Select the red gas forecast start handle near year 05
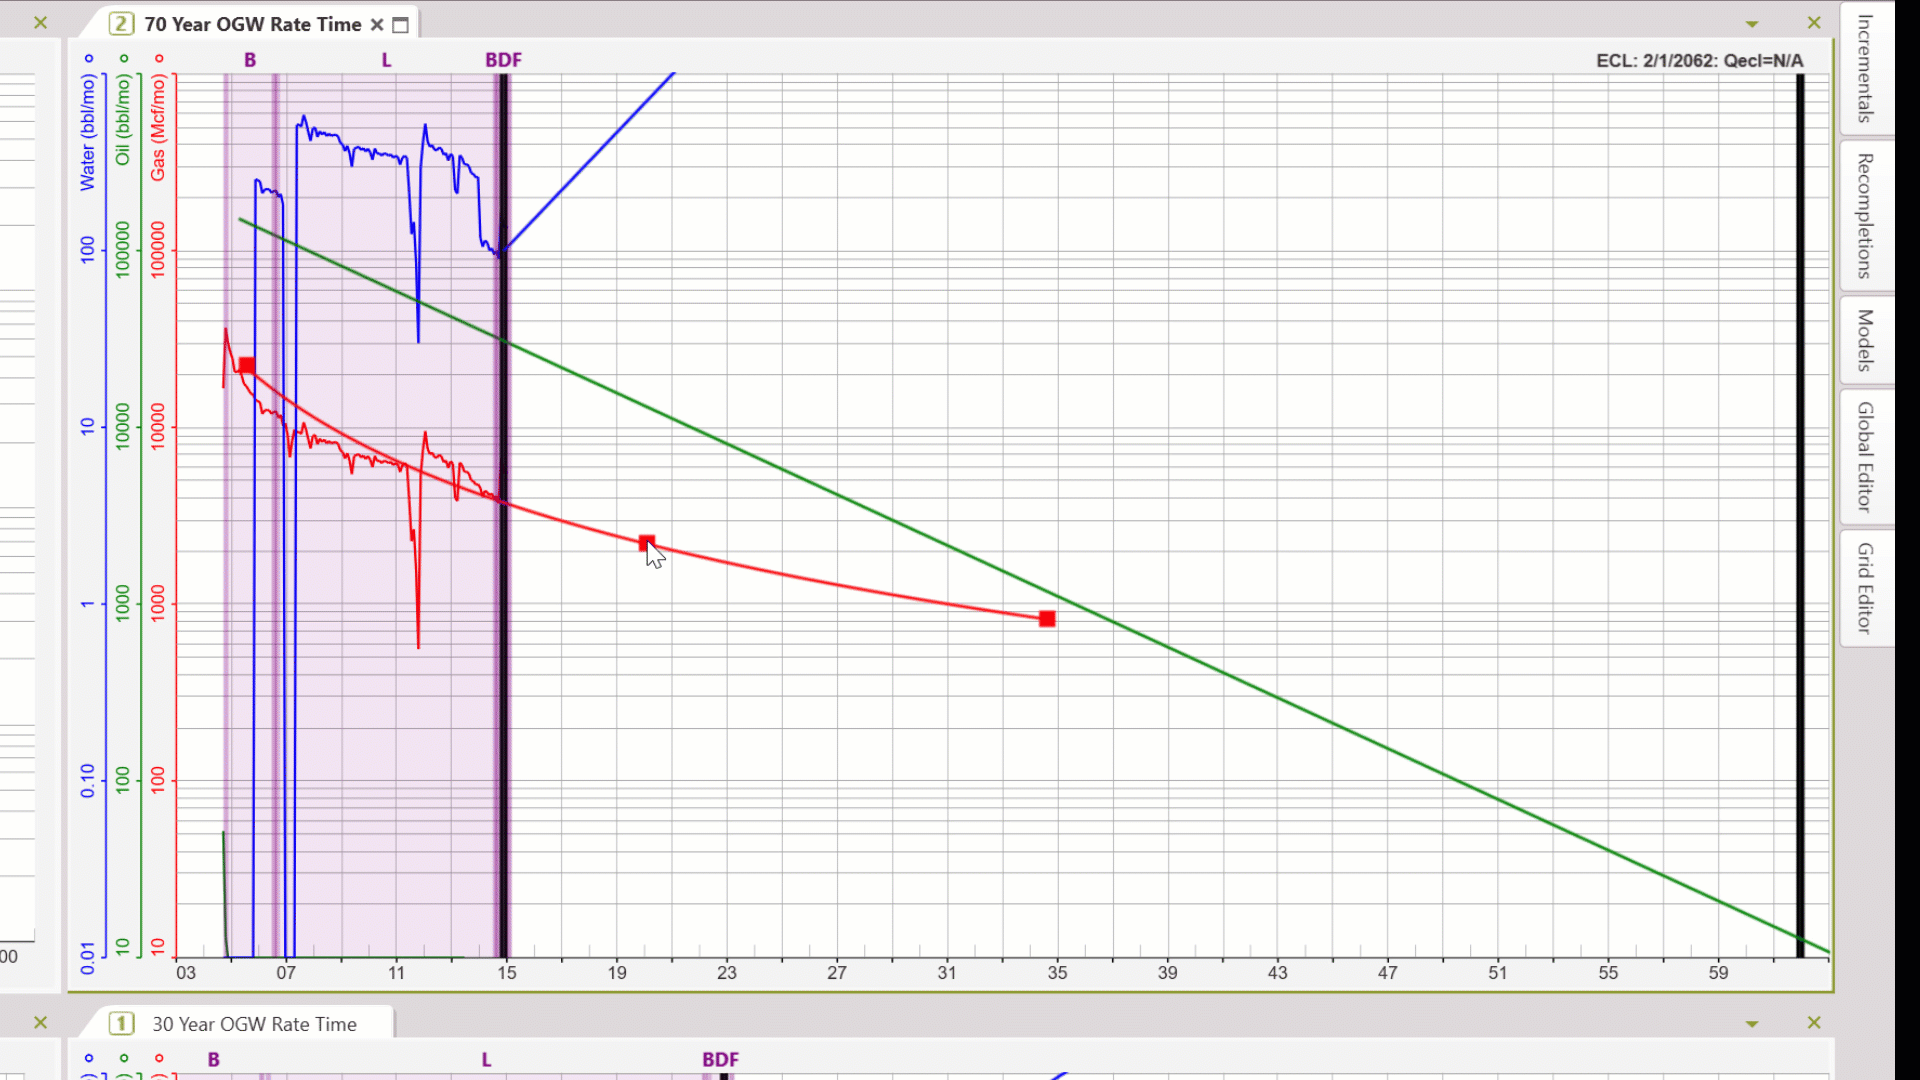Viewport: 1920px width, 1080px height. click(247, 366)
